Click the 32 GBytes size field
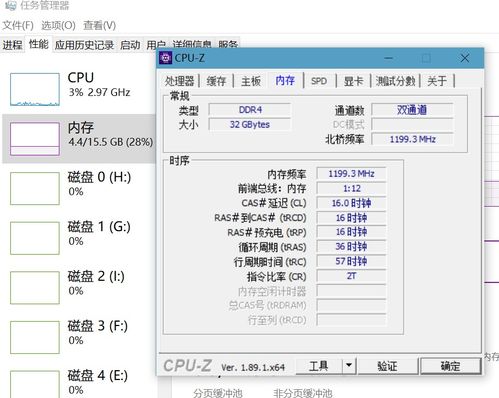 (250, 124)
